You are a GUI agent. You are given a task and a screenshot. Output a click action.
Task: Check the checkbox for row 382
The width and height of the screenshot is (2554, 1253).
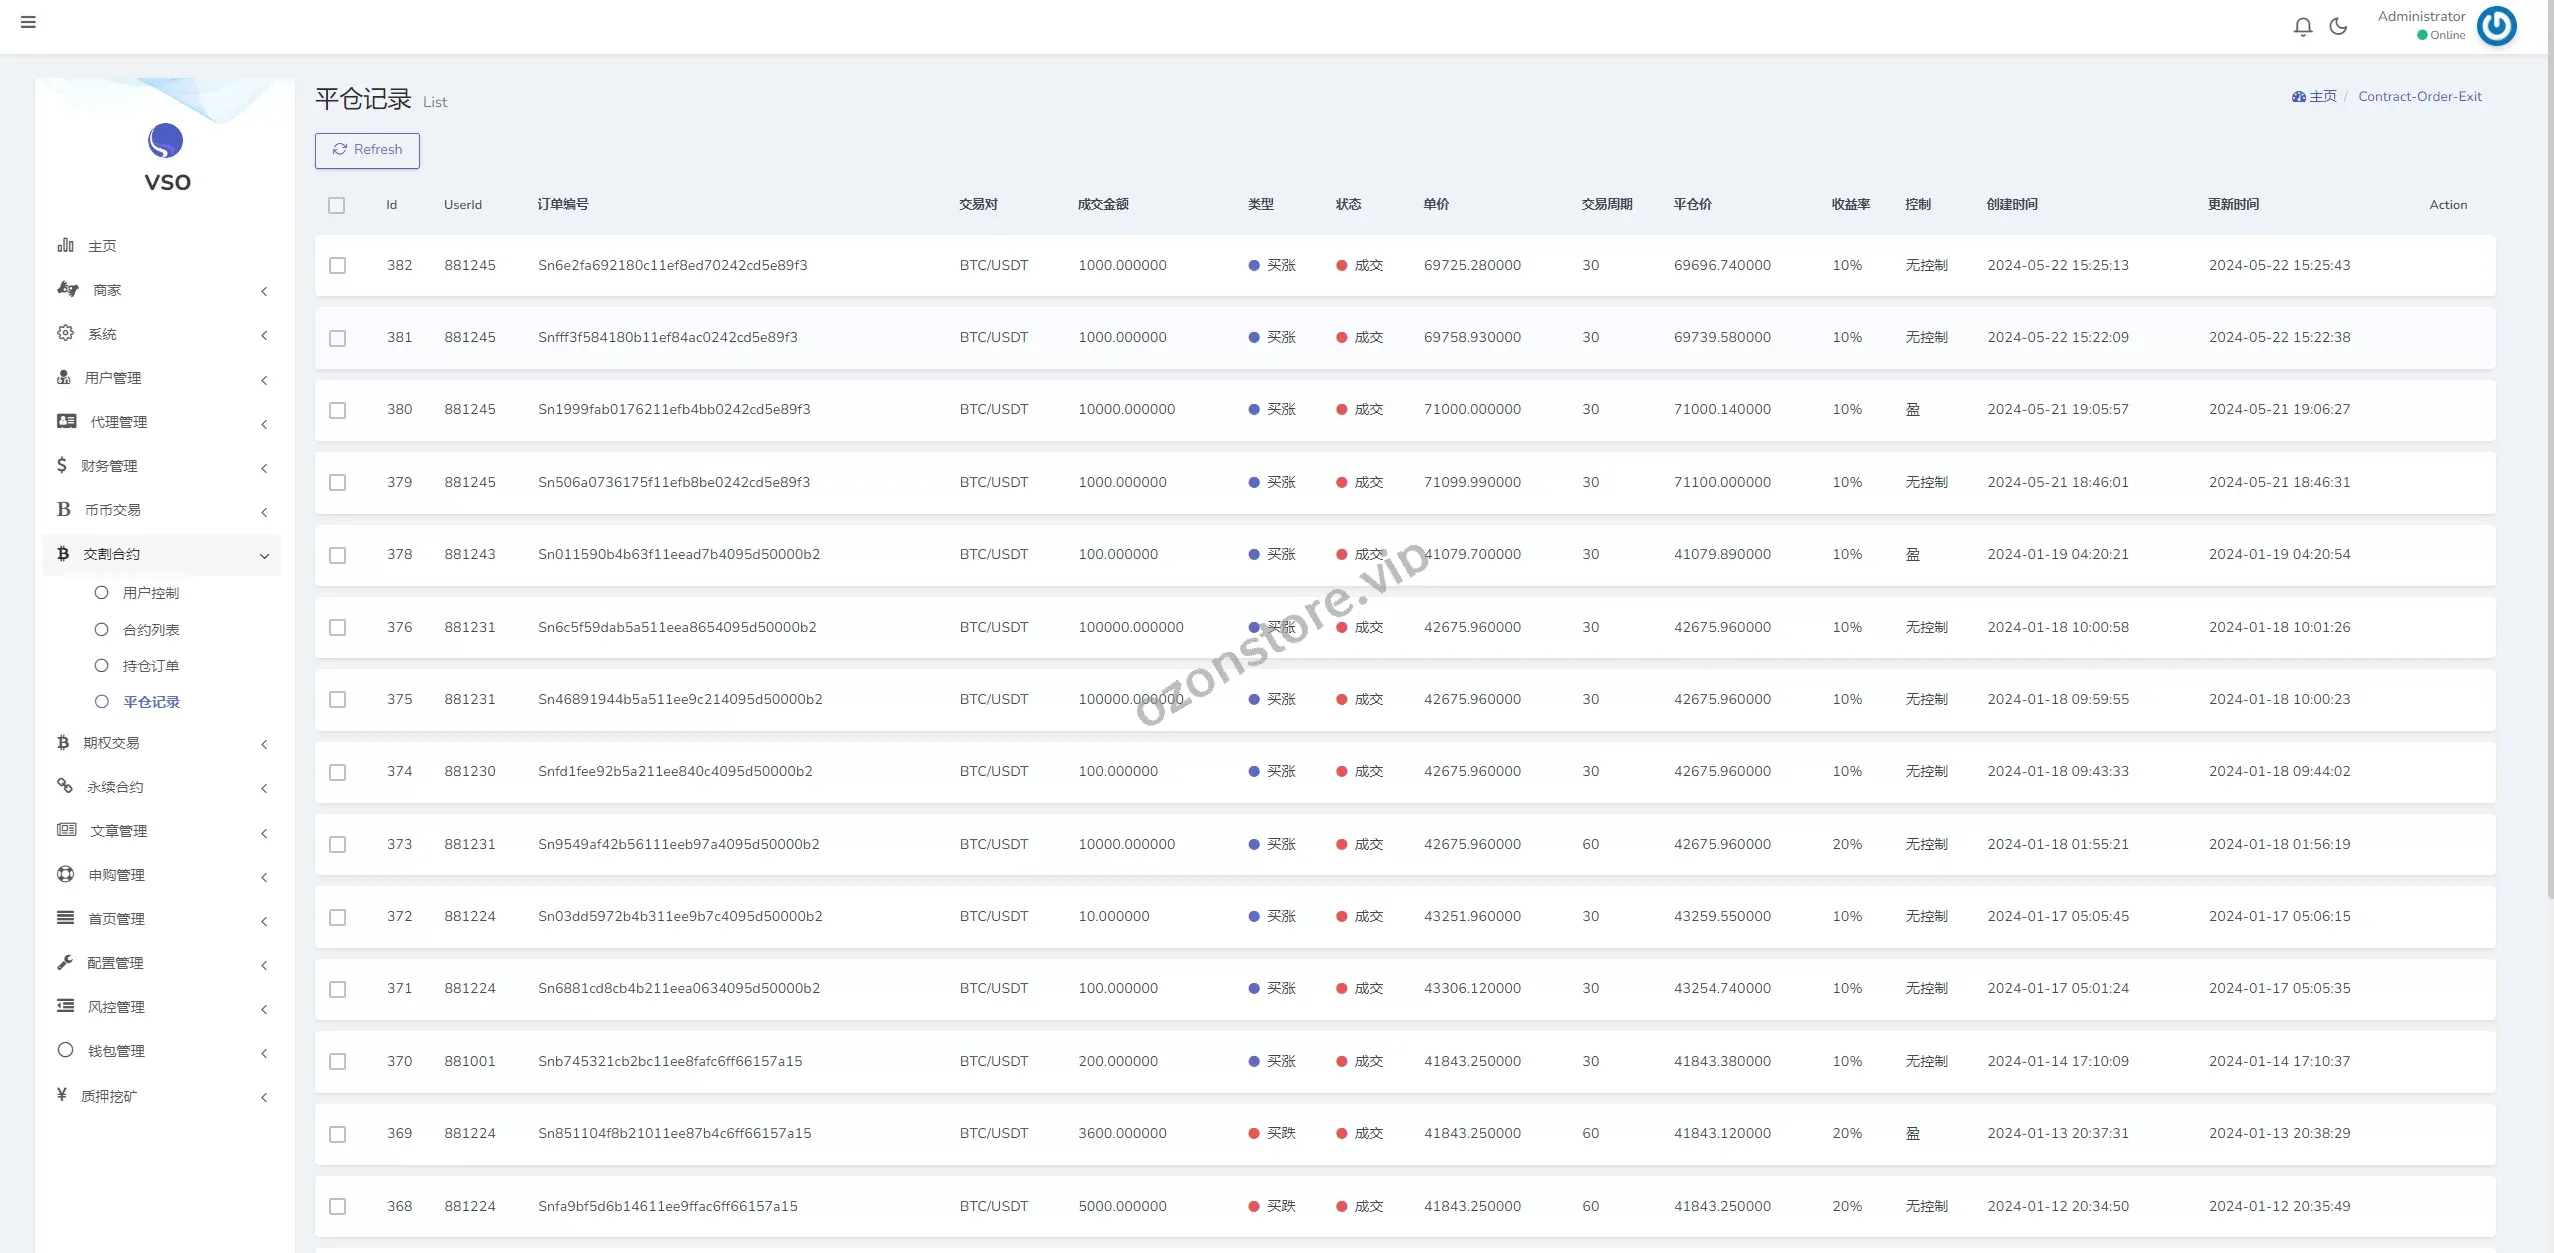[x=338, y=266]
